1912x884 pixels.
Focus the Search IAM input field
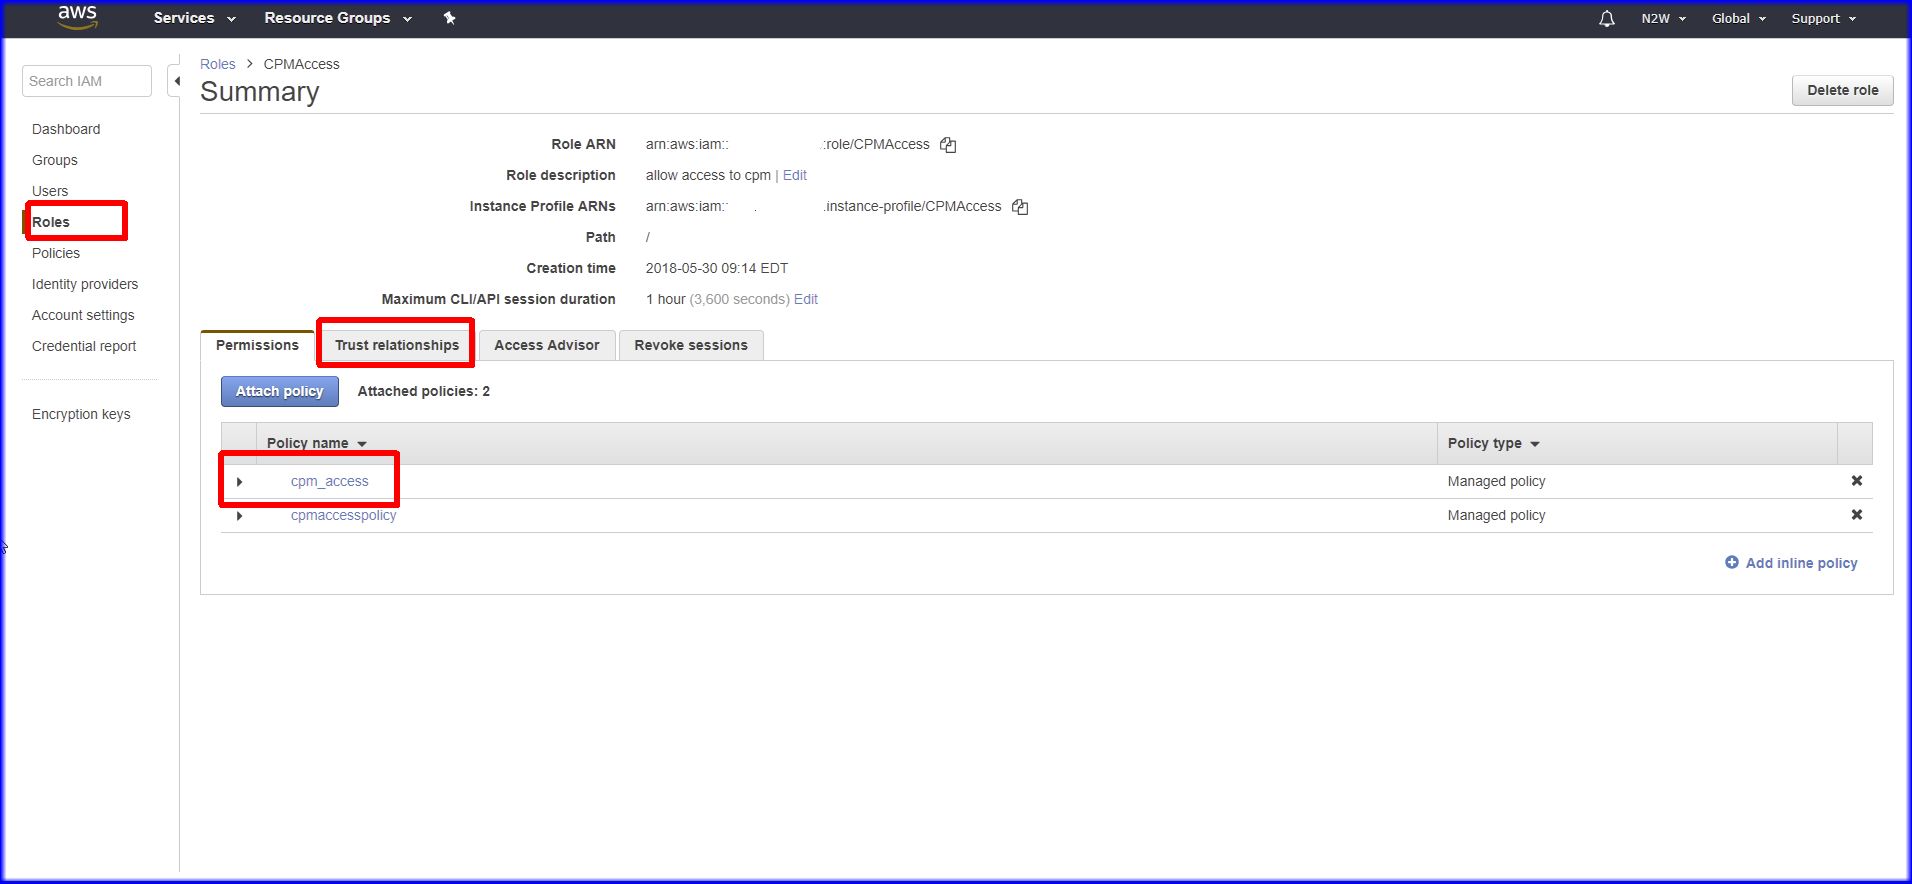(x=87, y=81)
